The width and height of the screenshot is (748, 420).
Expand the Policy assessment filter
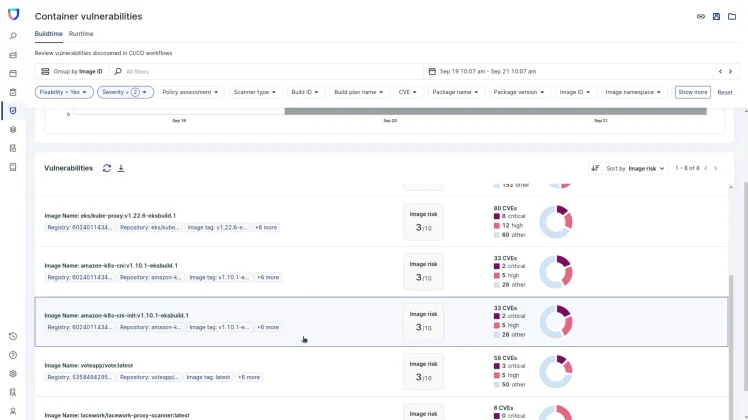(x=190, y=92)
